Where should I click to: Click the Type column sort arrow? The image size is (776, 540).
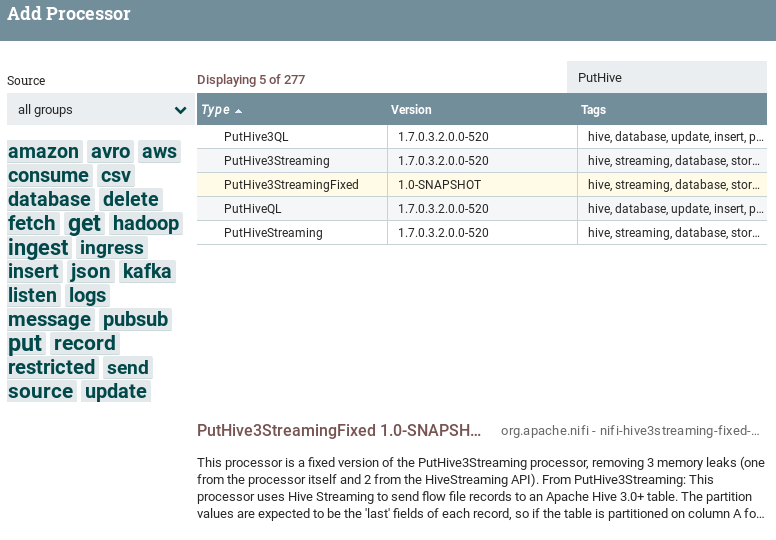[239, 111]
